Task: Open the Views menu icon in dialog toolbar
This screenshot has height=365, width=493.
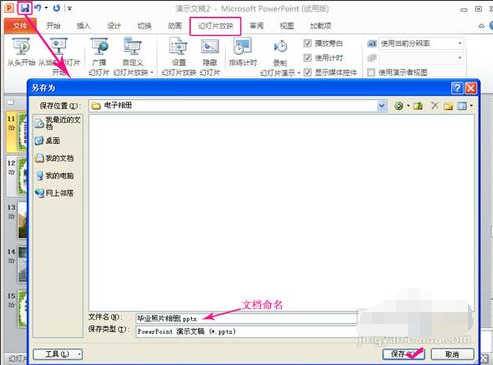Action: (x=462, y=106)
